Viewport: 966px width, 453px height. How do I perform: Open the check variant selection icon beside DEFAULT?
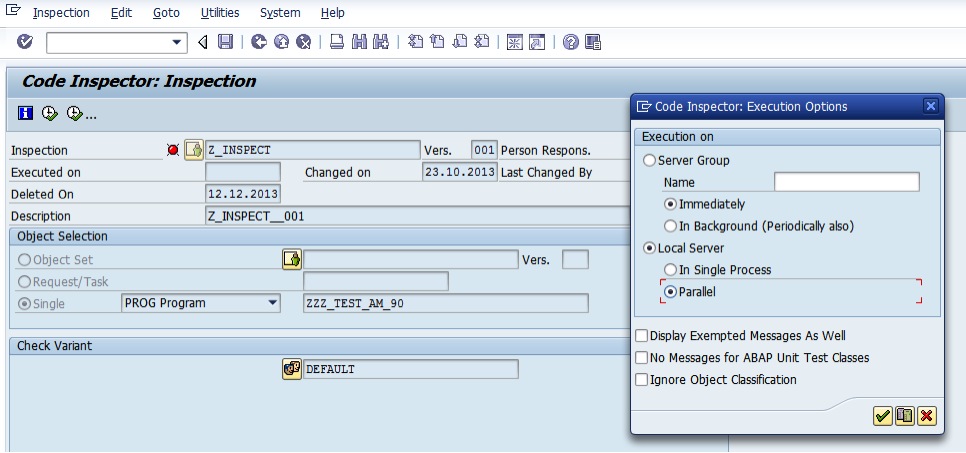(x=292, y=369)
